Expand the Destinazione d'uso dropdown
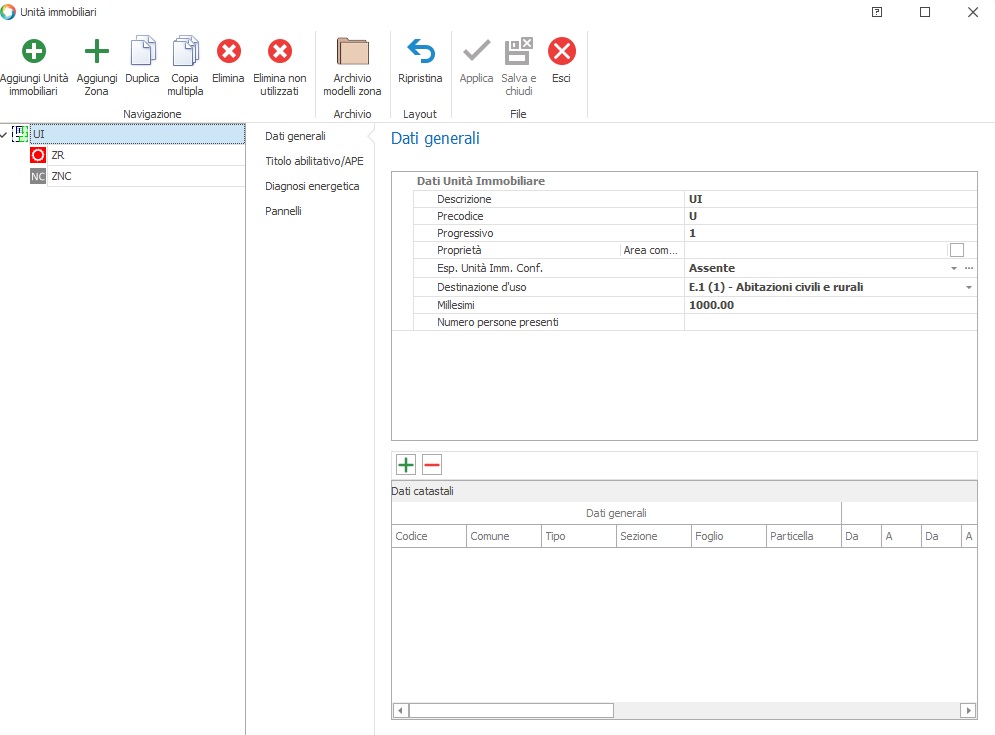Screen dimensions: 995x735 pos(968,288)
